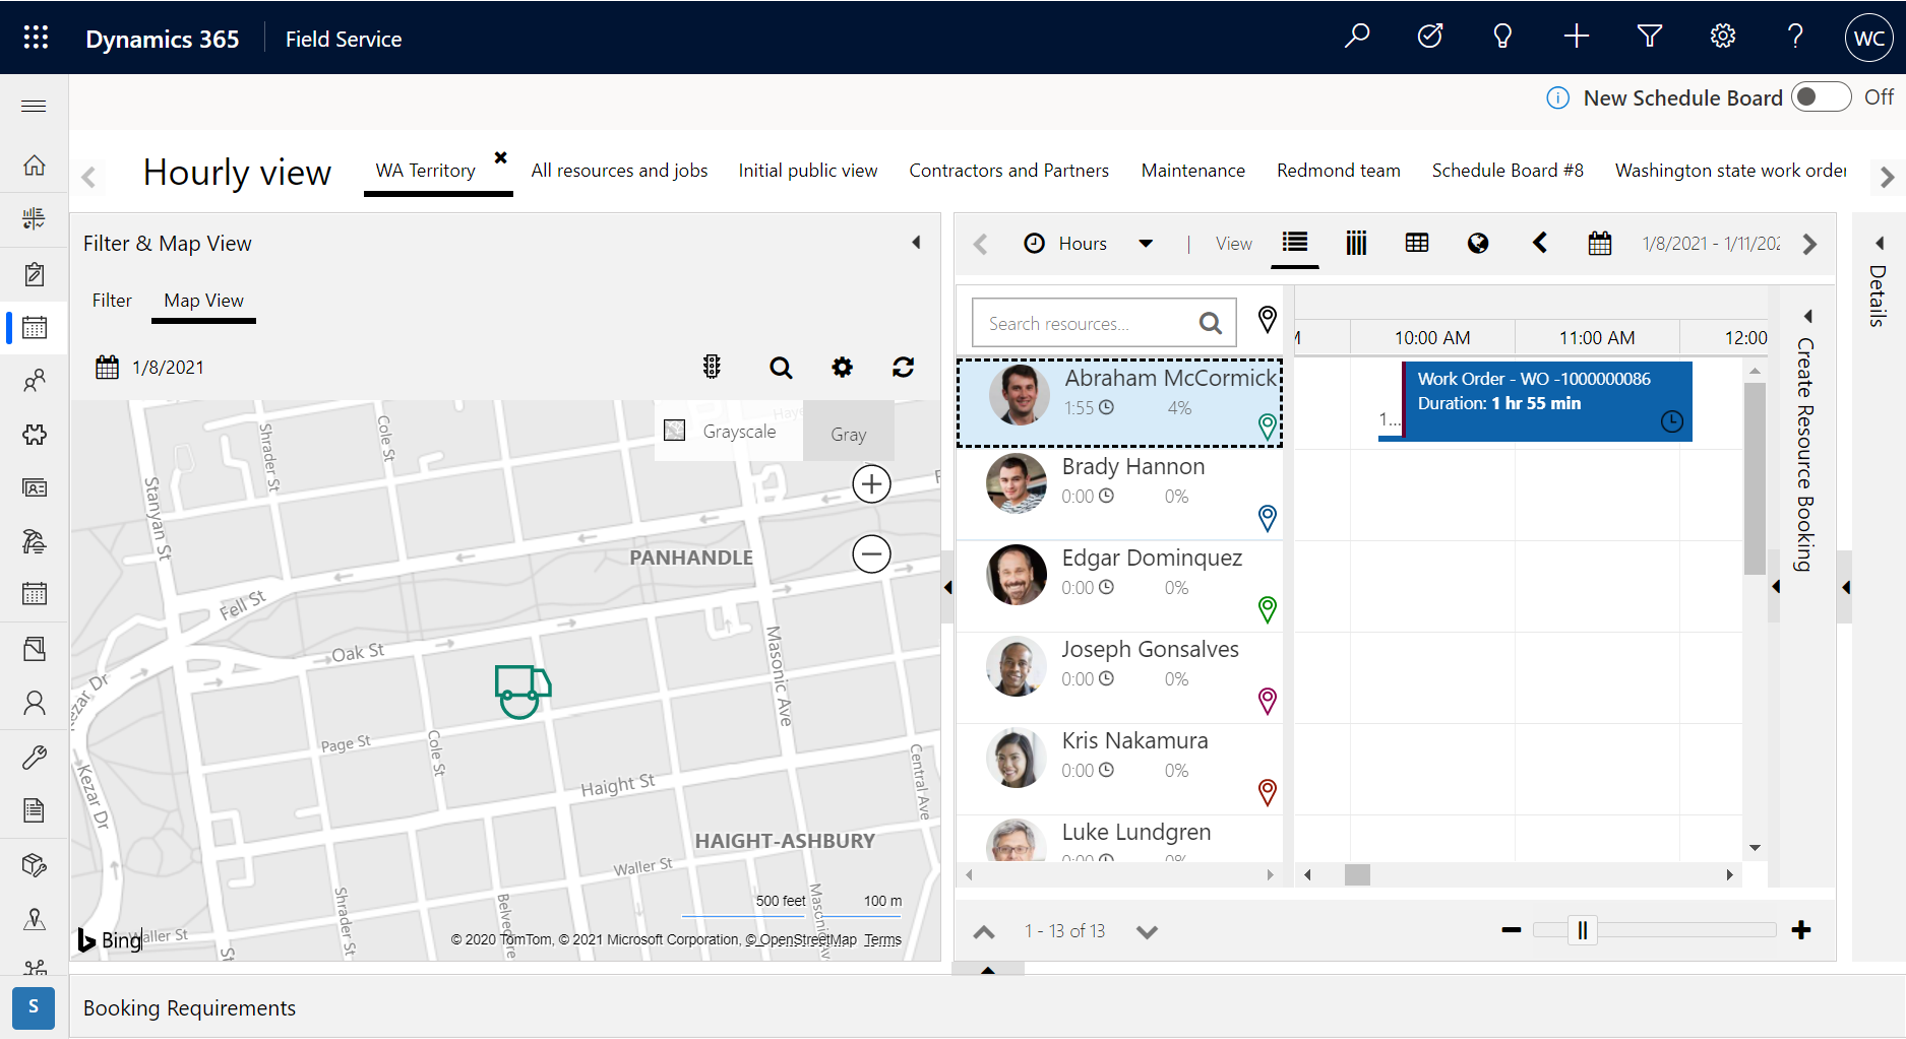Collapse the Filter & Map View panel
This screenshot has width=1906, height=1039.
click(x=916, y=242)
